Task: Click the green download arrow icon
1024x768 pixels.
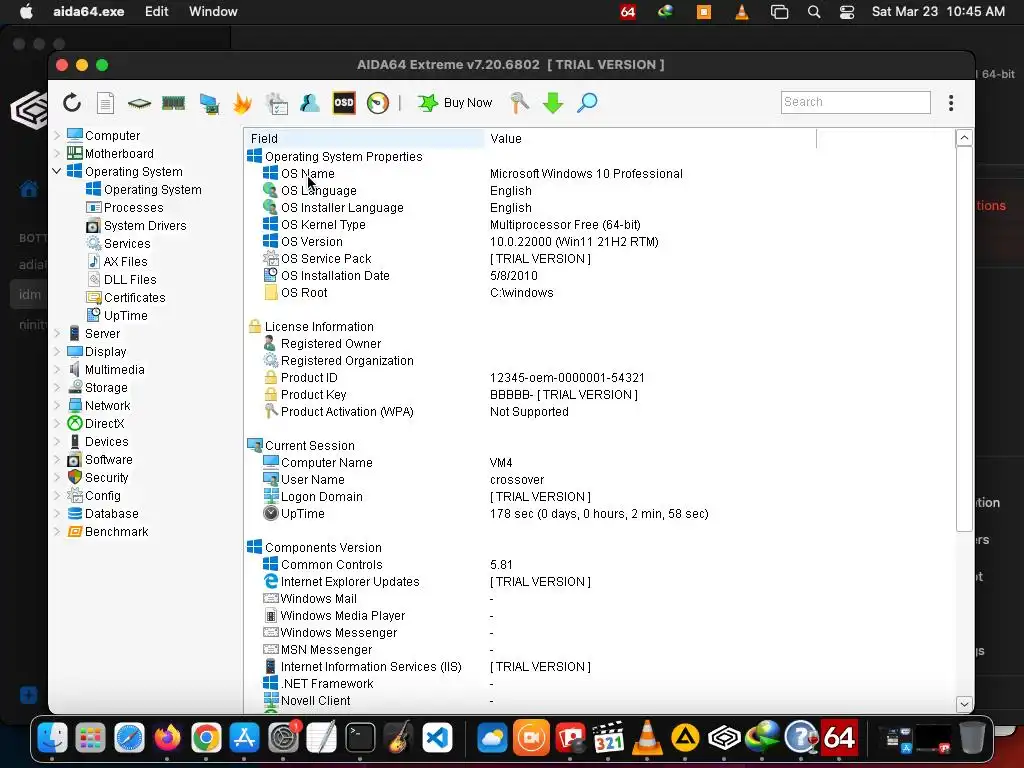Action: click(x=553, y=103)
